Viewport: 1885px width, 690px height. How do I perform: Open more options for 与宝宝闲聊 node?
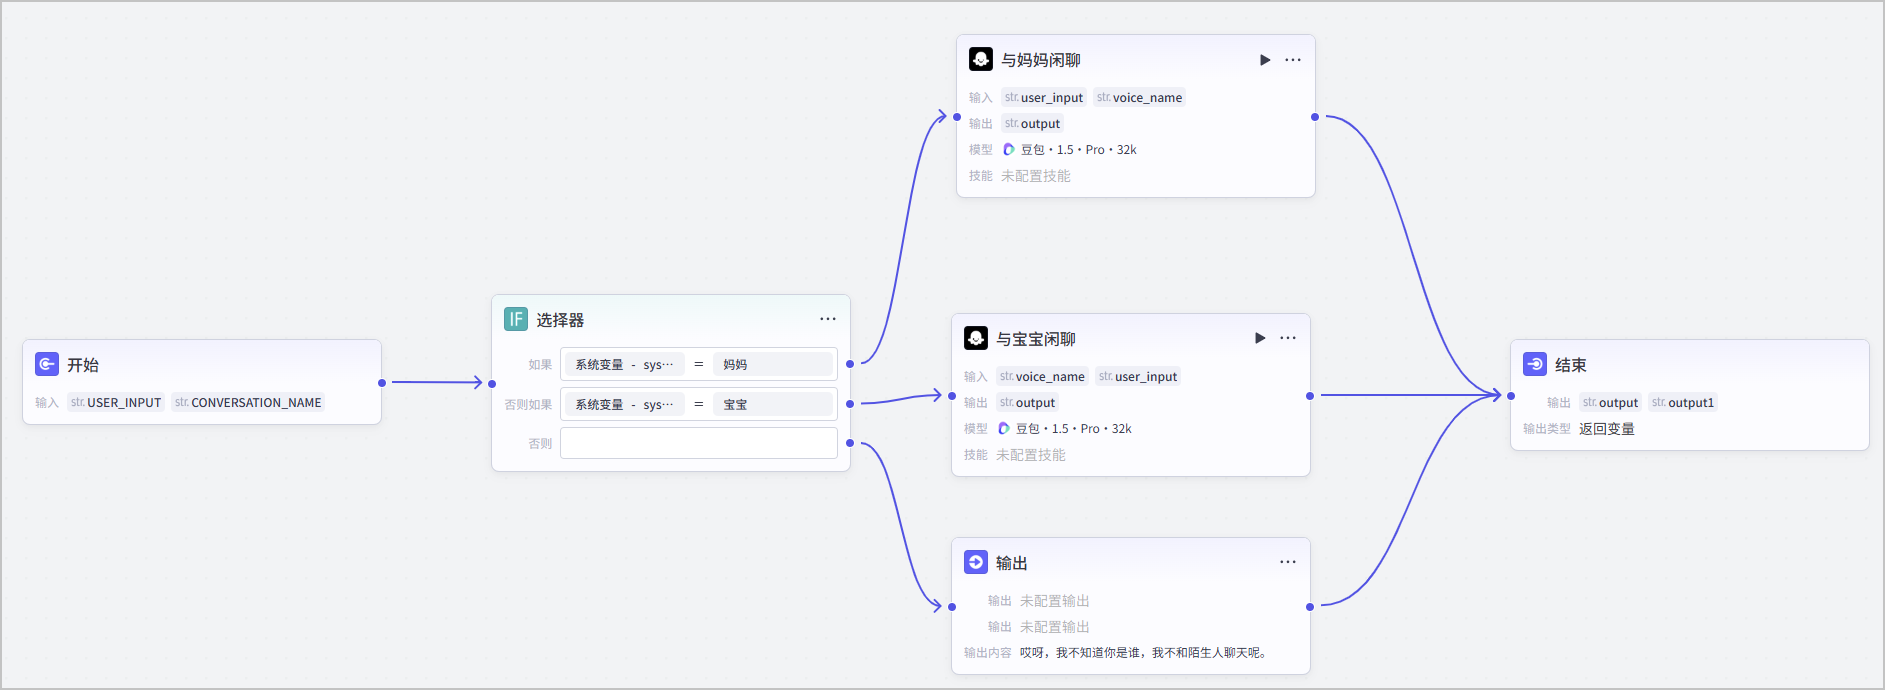click(x=1288, y=338)
